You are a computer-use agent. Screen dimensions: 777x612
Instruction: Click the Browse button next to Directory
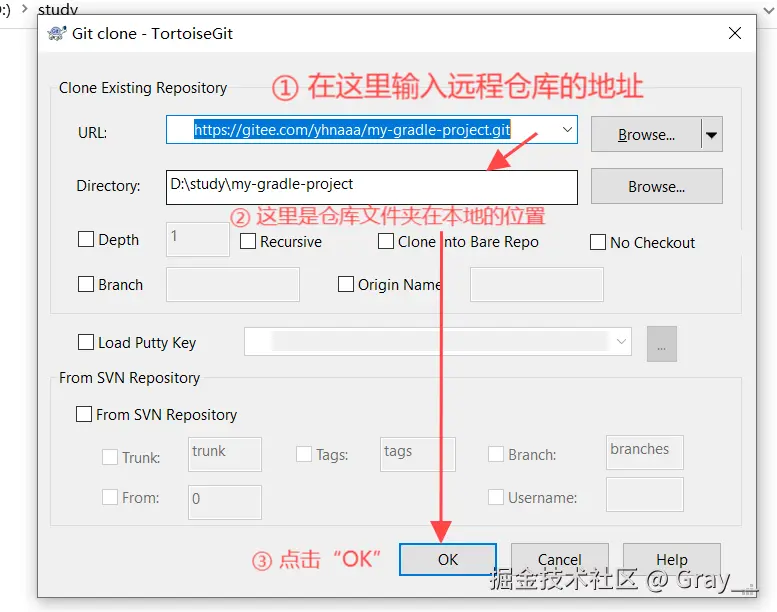click(657, 186)
